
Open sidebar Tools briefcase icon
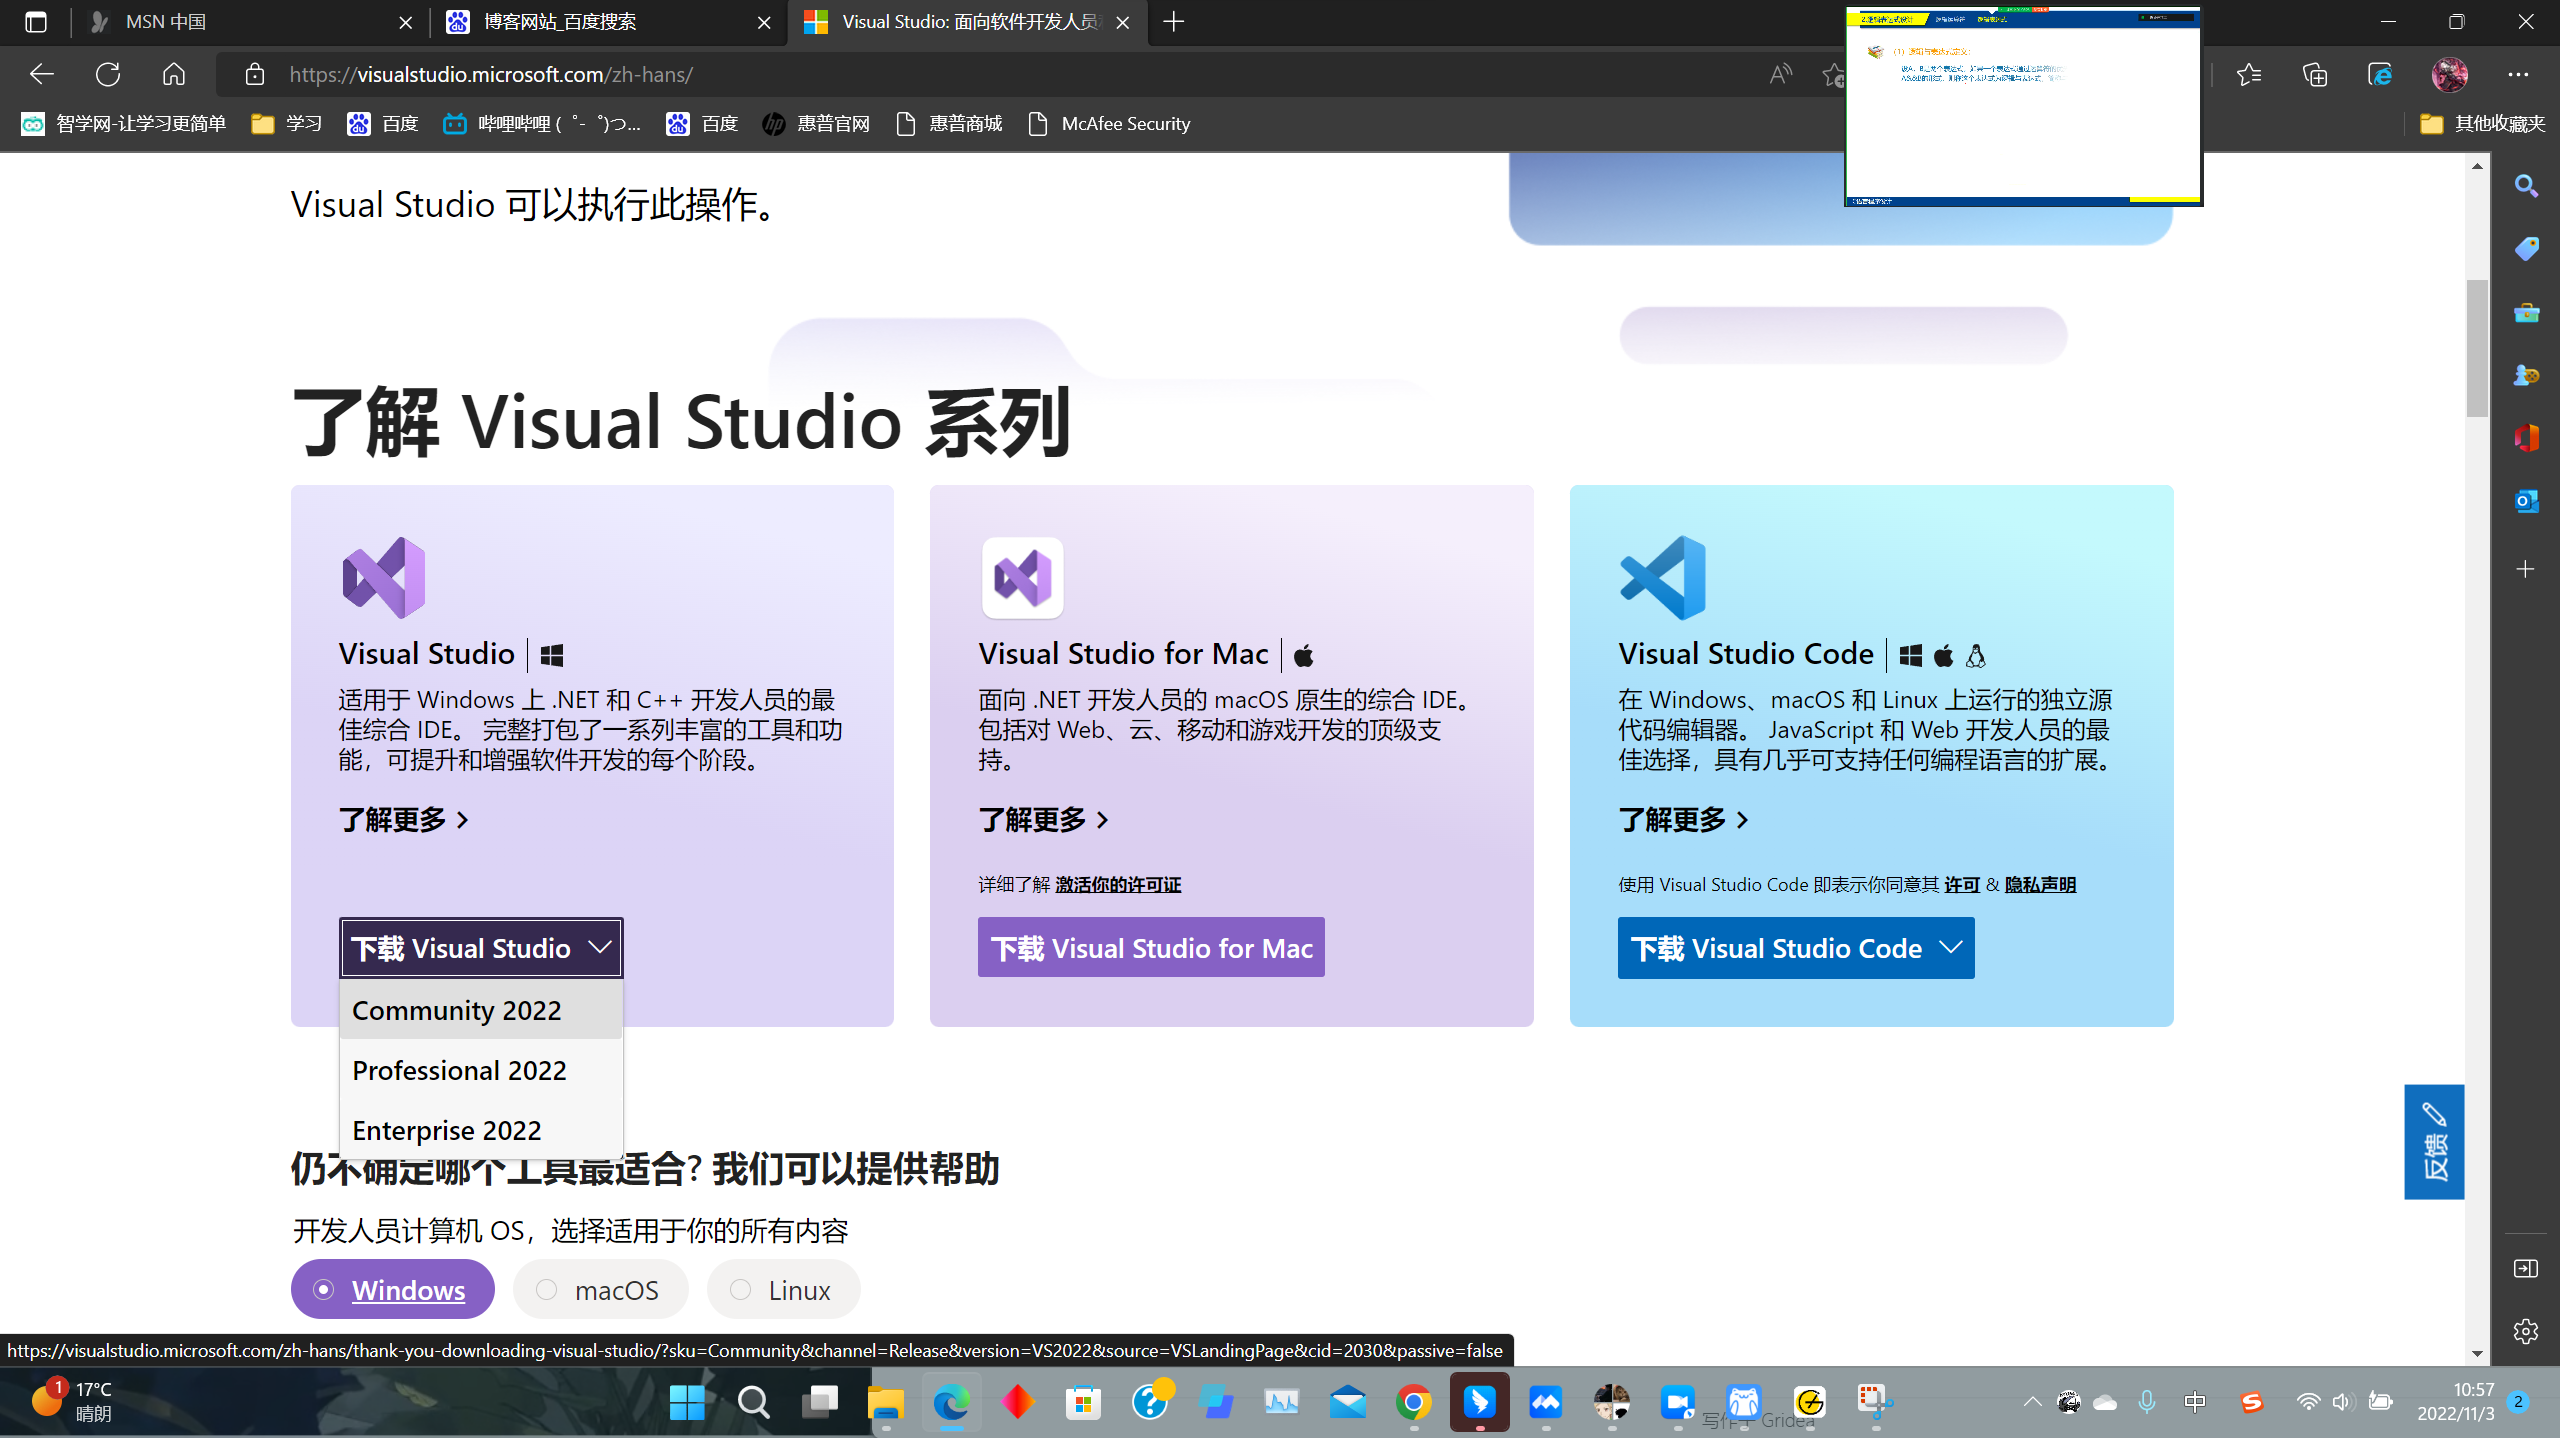click(2526, 312)
